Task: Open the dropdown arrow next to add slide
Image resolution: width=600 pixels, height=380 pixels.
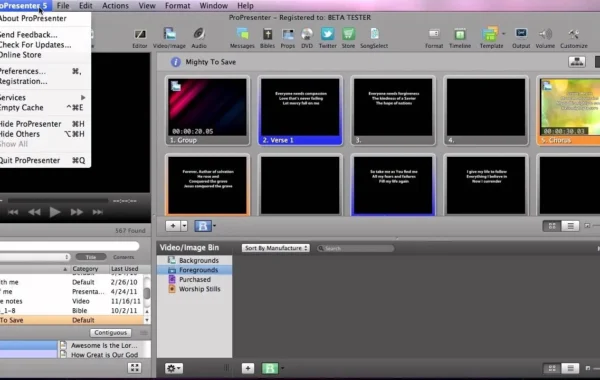Action: click(x=184, y=226)
